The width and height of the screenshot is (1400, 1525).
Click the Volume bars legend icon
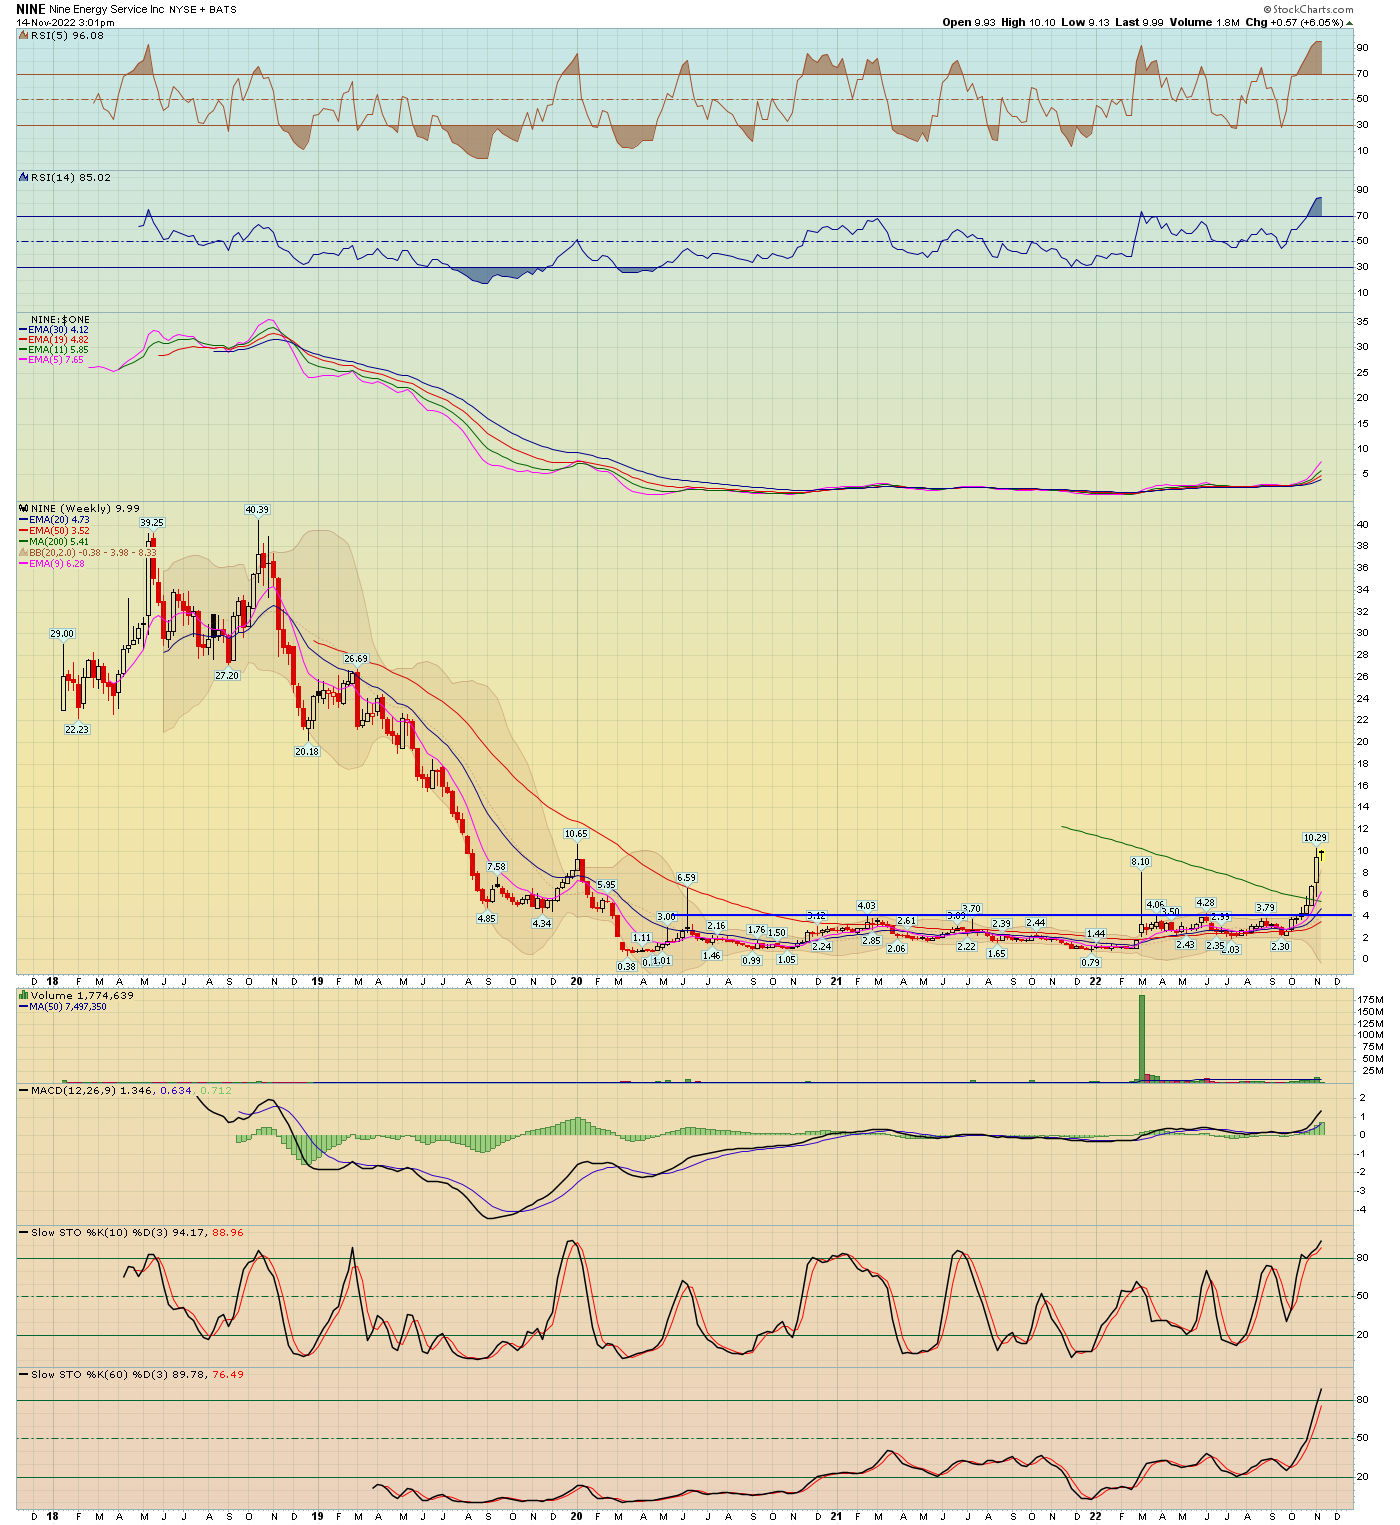coord(24,995)
